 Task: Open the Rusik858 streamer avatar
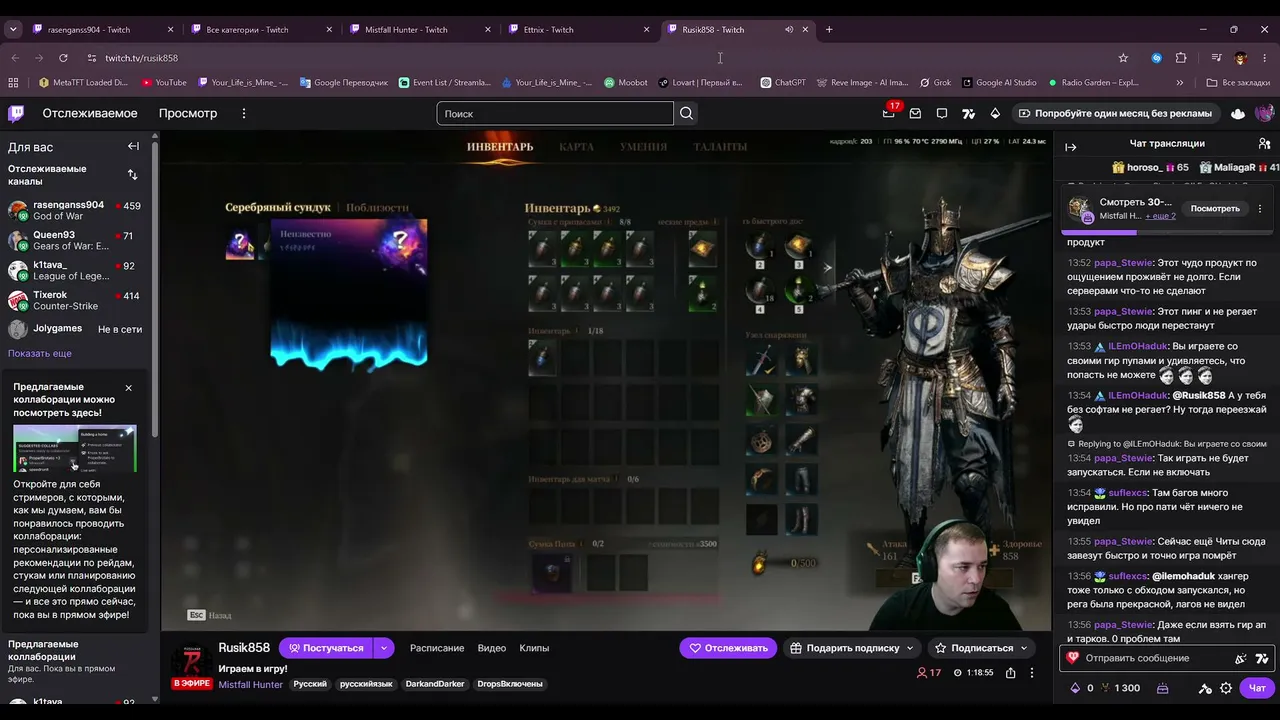pos(190,662)
